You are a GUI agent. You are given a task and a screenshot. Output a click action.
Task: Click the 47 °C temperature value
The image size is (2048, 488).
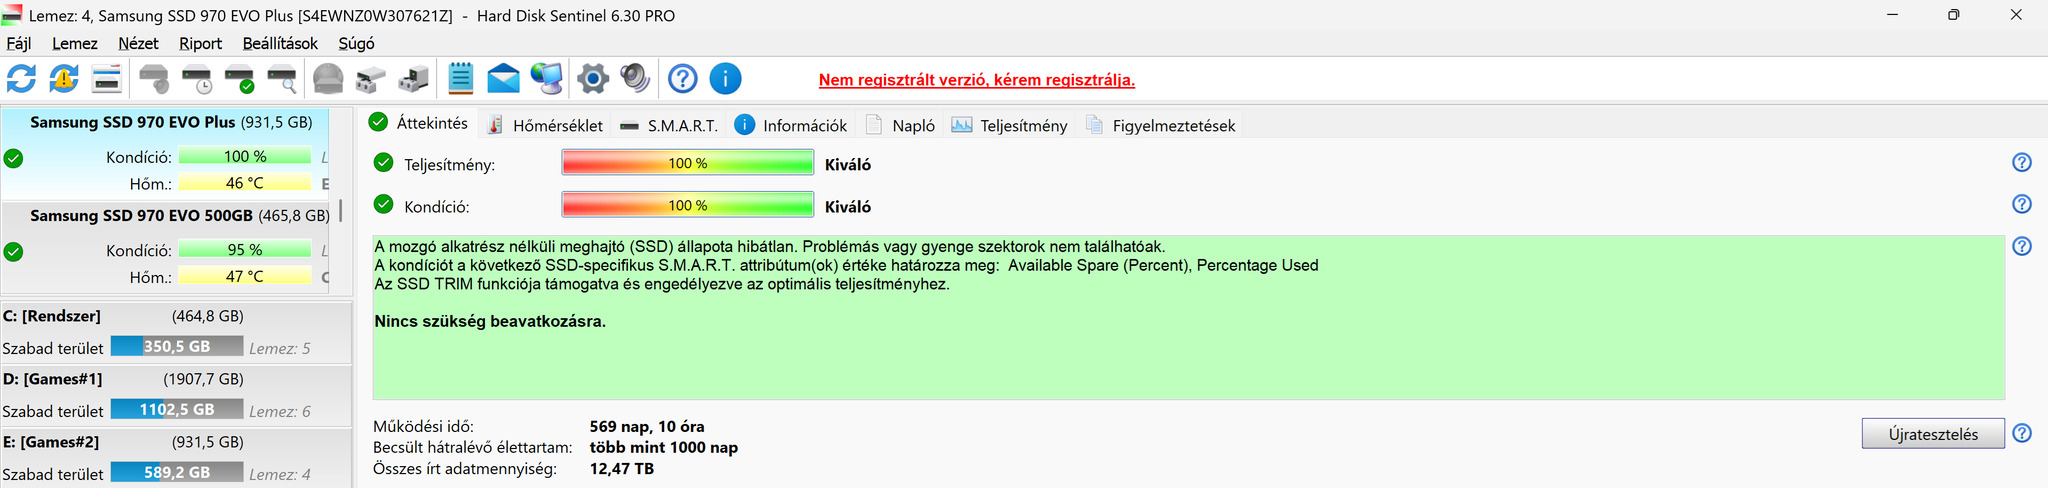[x=245, y=277]
